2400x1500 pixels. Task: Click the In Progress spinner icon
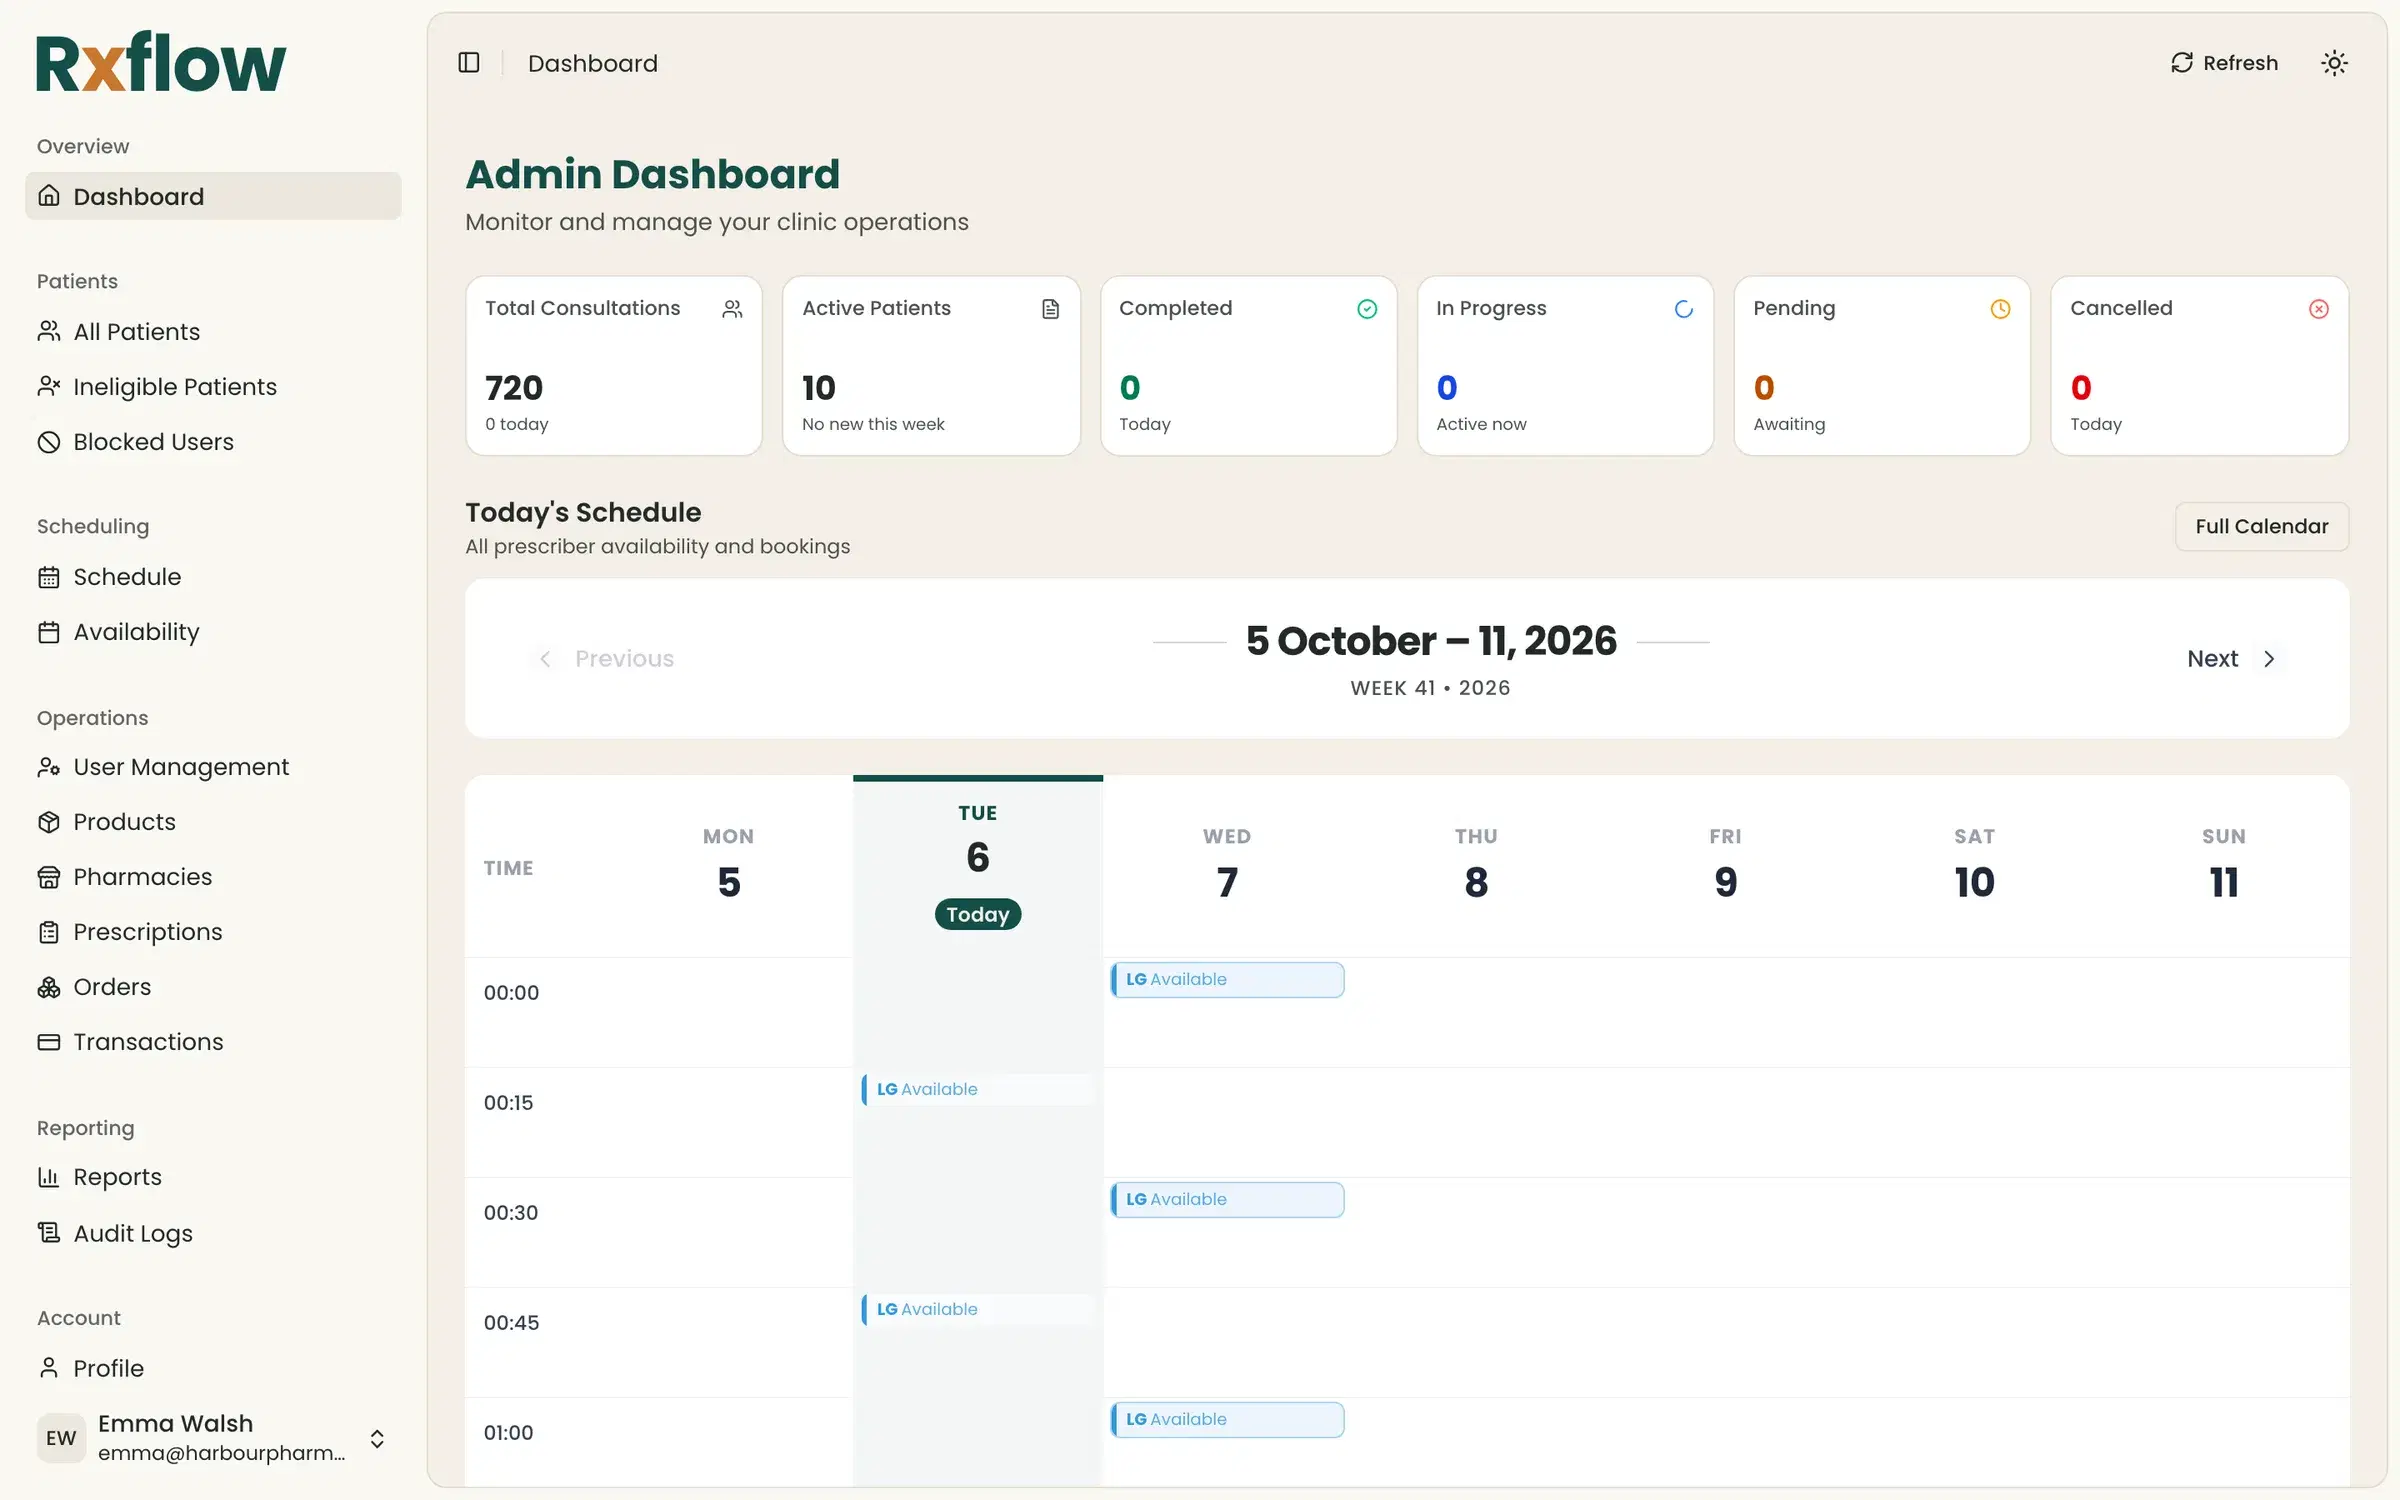(1684, 309)
